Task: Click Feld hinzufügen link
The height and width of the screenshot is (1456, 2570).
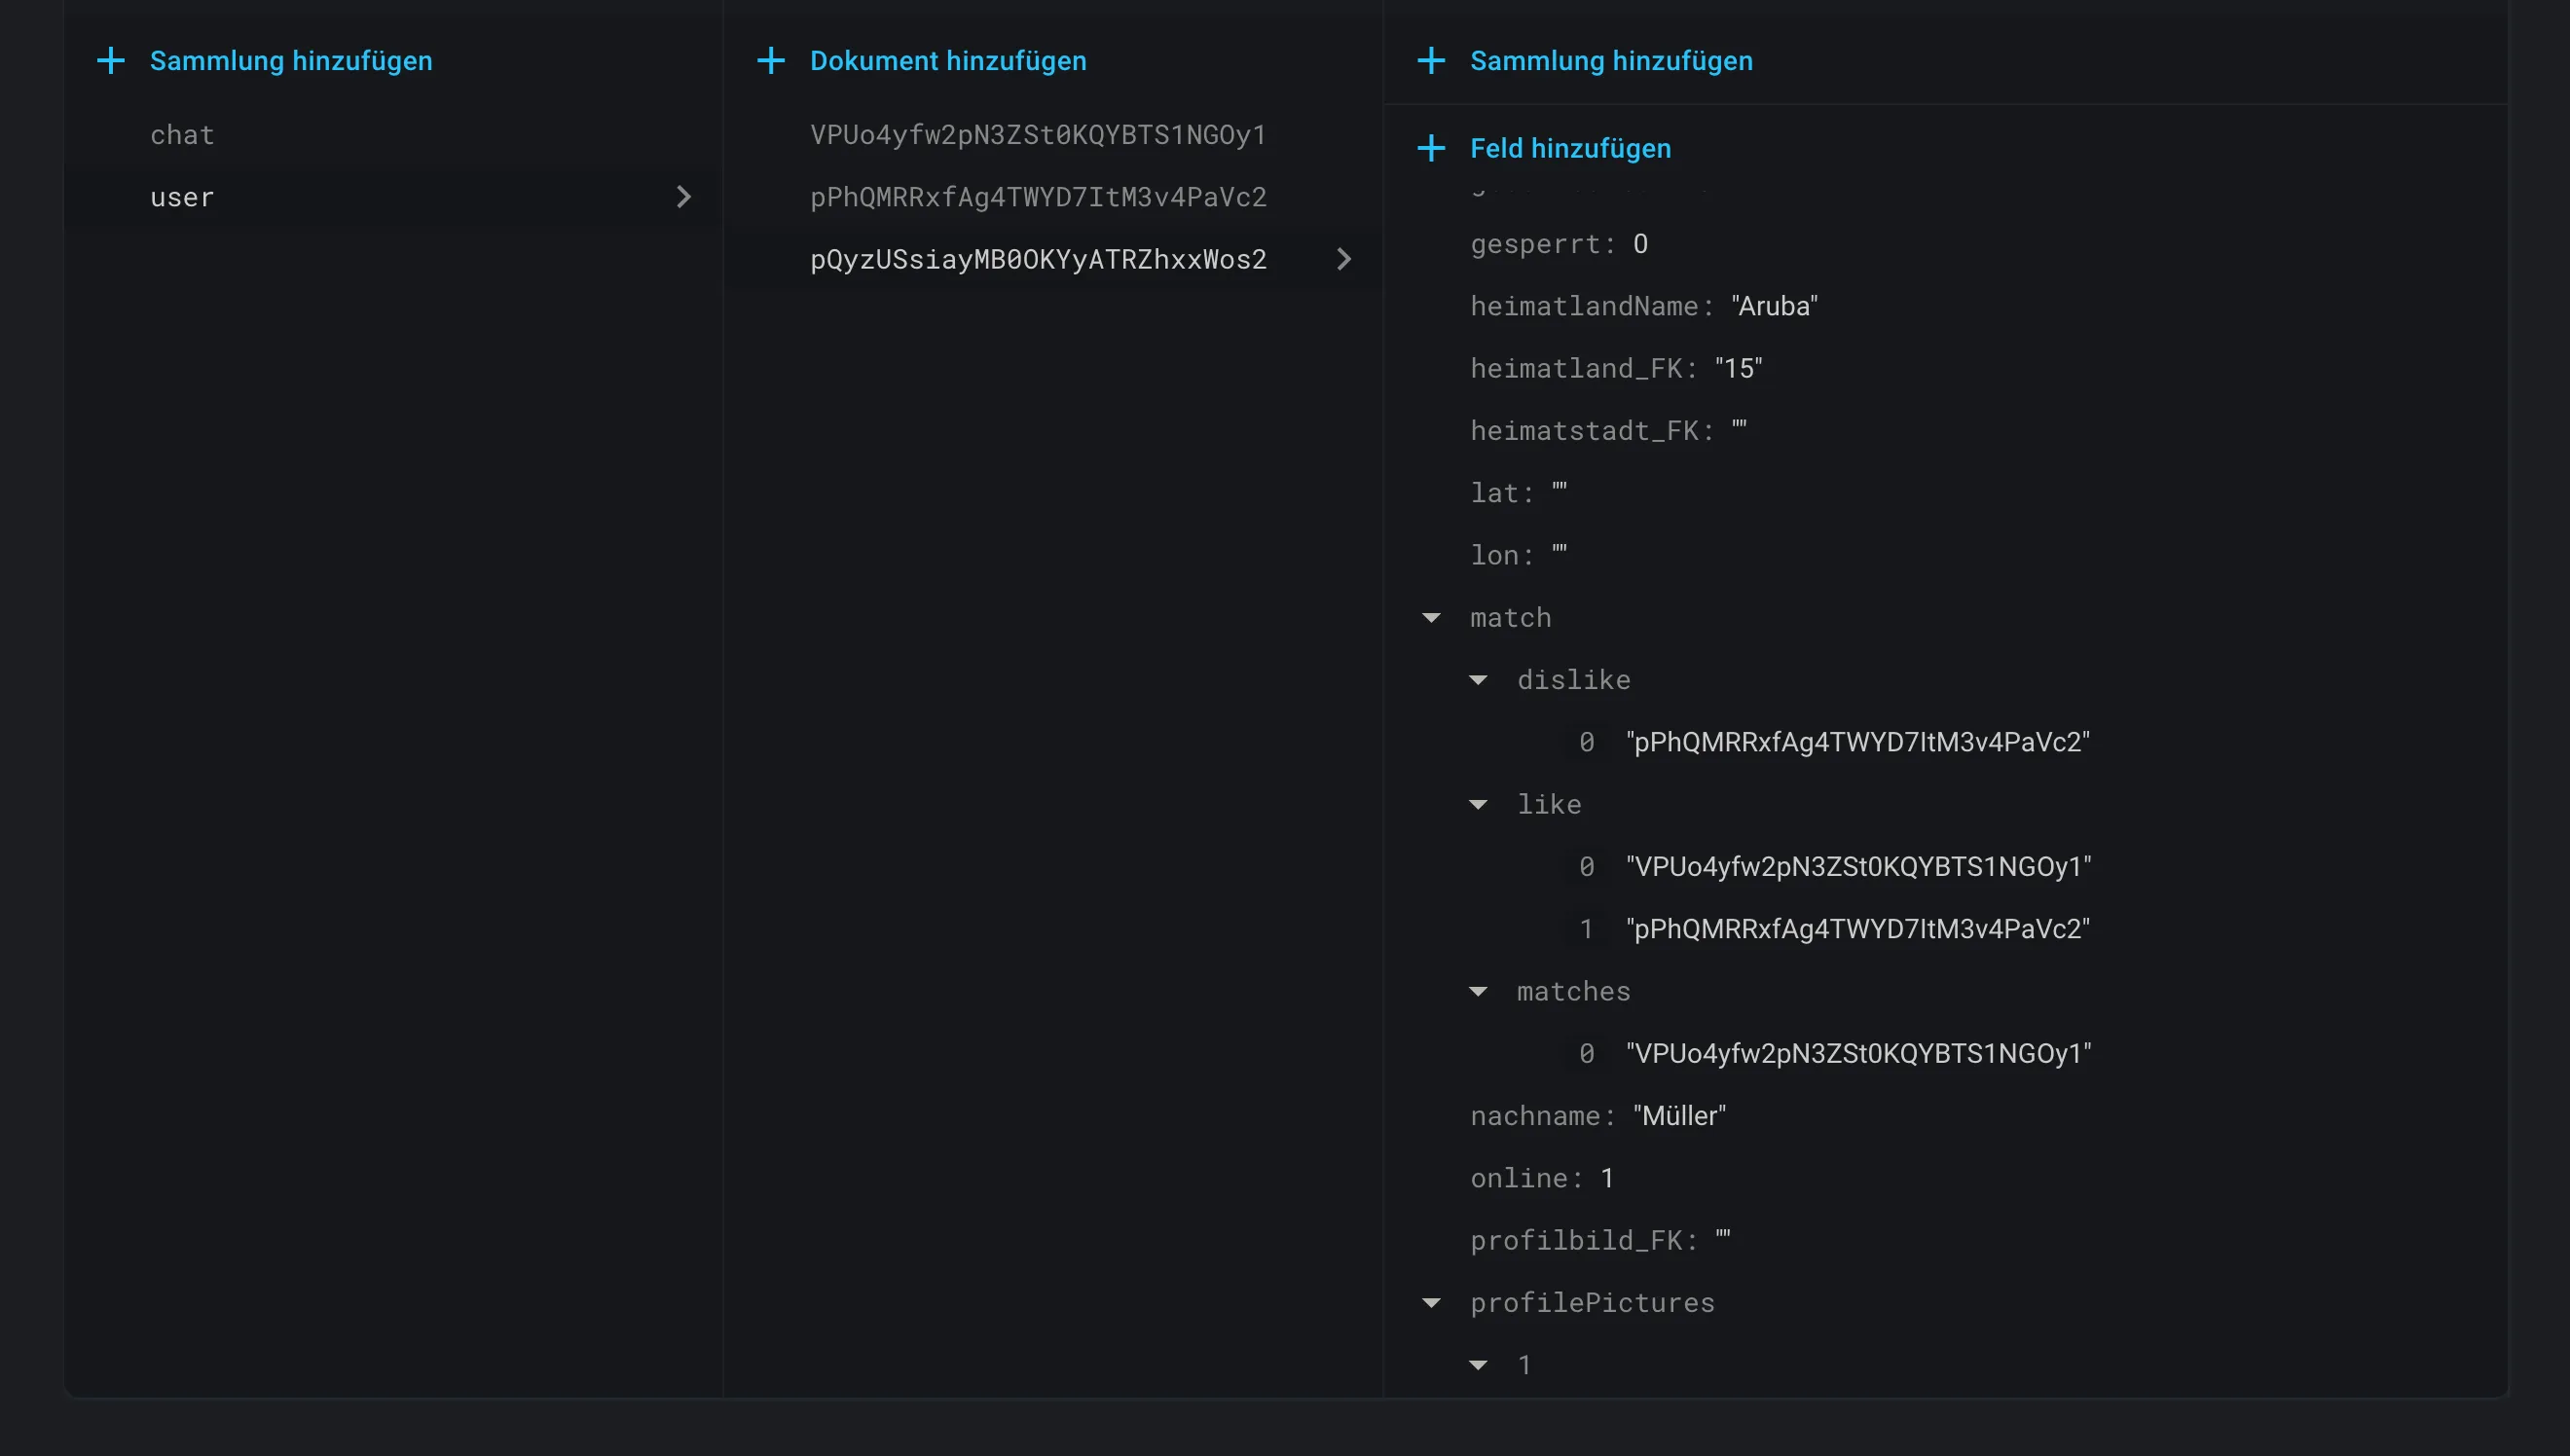Action: click(x=1570, y=149)
